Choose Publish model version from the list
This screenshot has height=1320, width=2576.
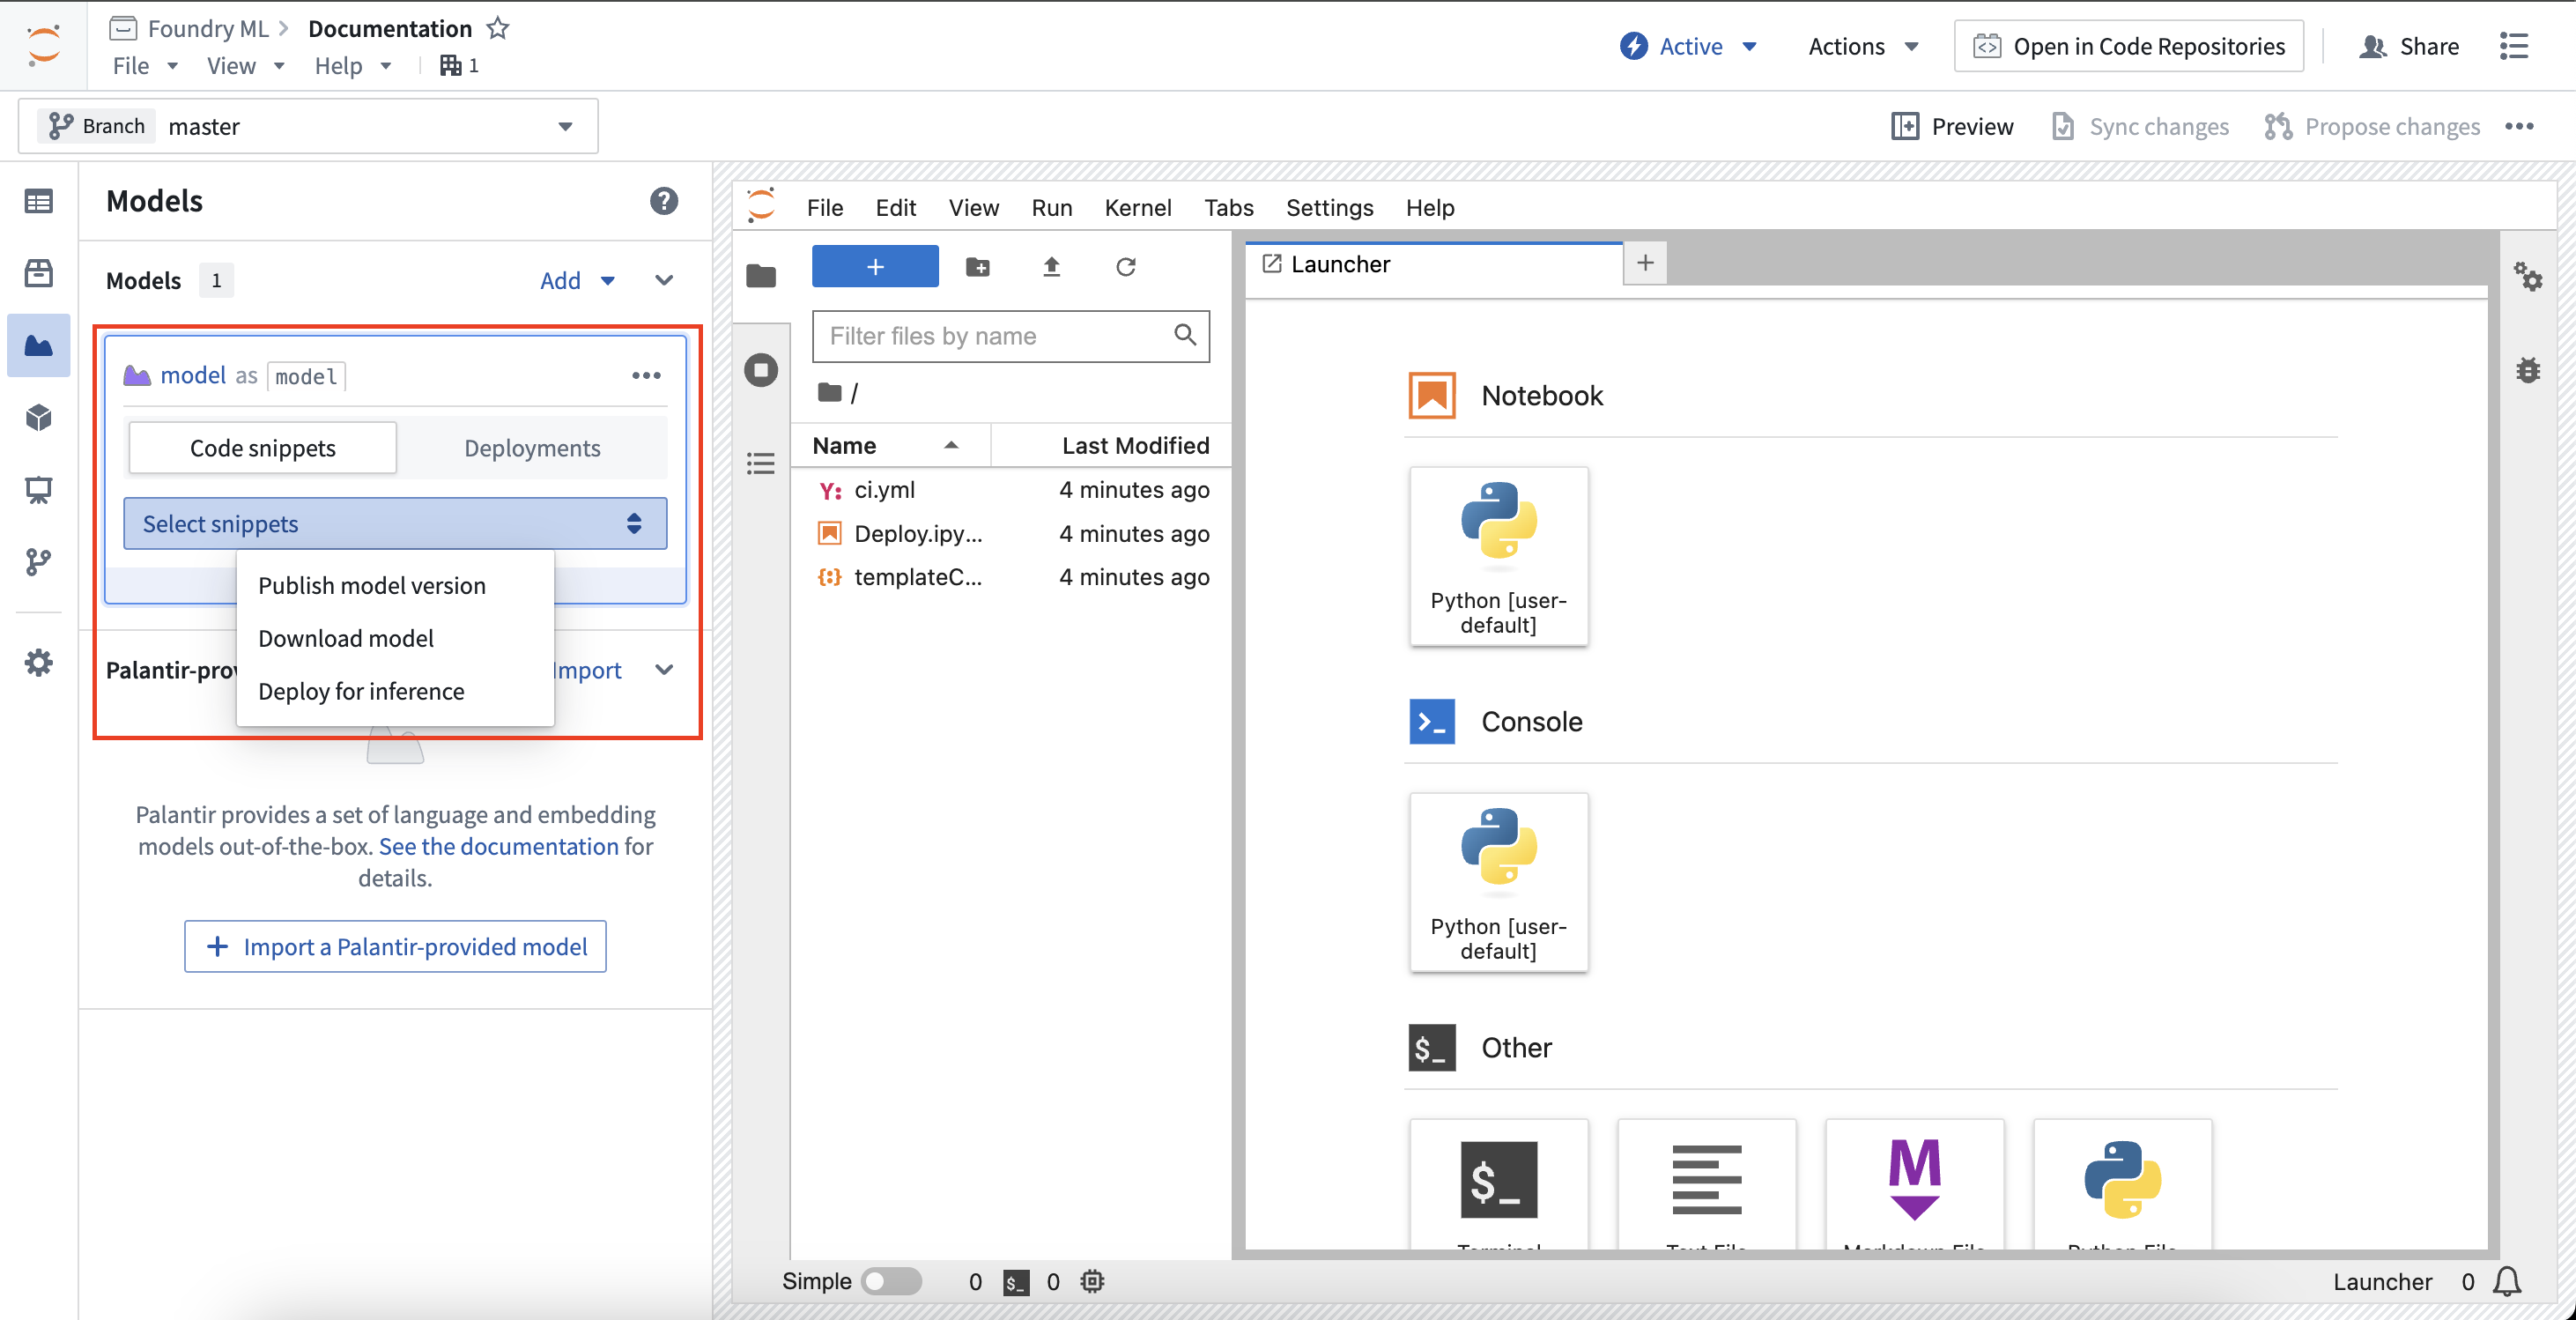(x=395, y=586)
